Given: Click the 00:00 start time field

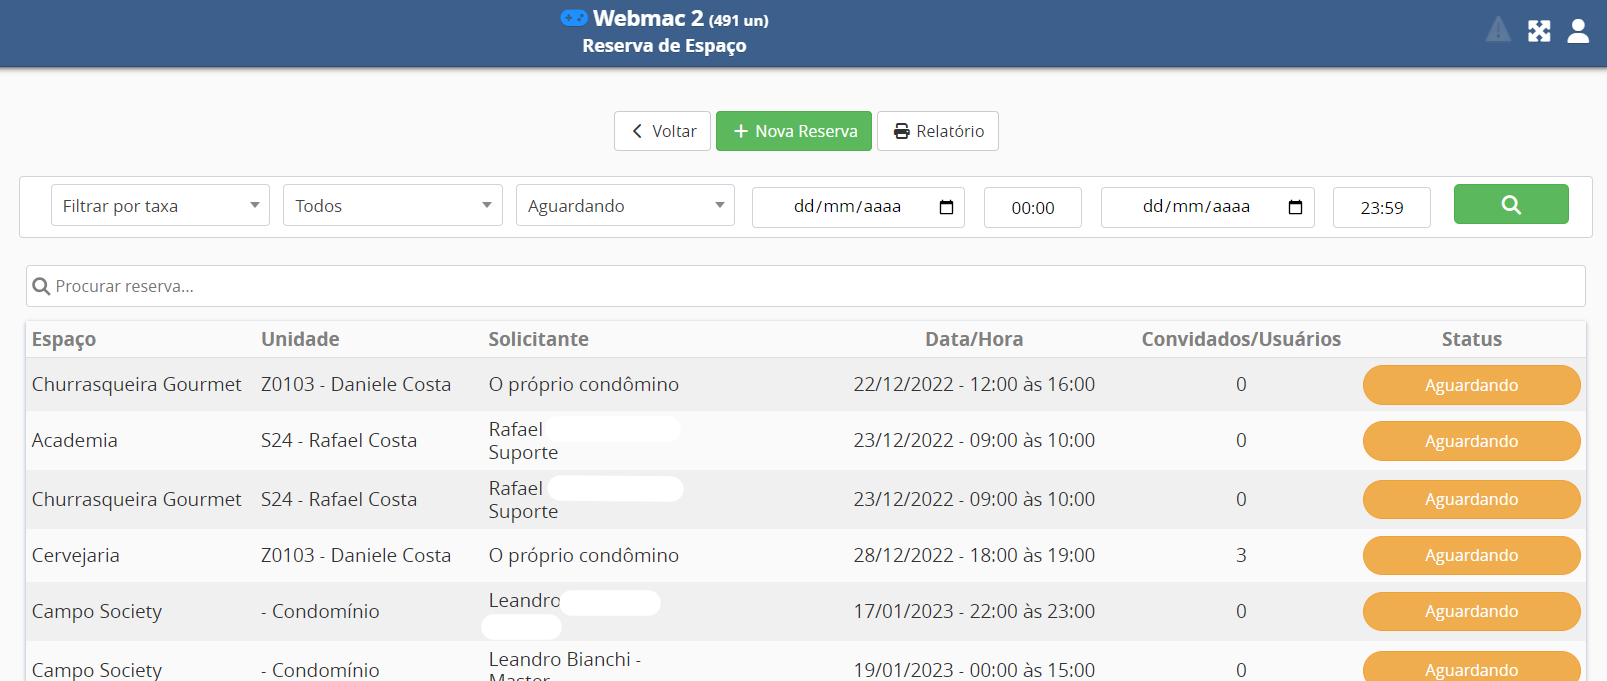Looking at the screenshot, I should pyautogui.click(x=1032, y=208).
